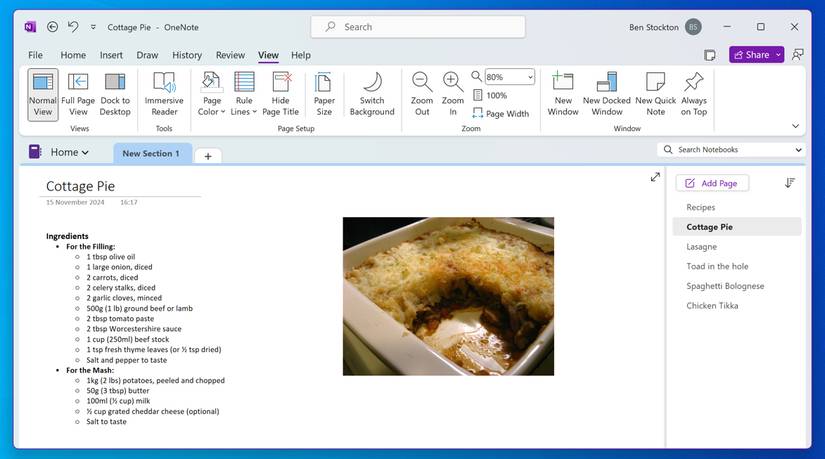Add a new section with plus tab
Screen dimensions: 825x459
point(208,156)
